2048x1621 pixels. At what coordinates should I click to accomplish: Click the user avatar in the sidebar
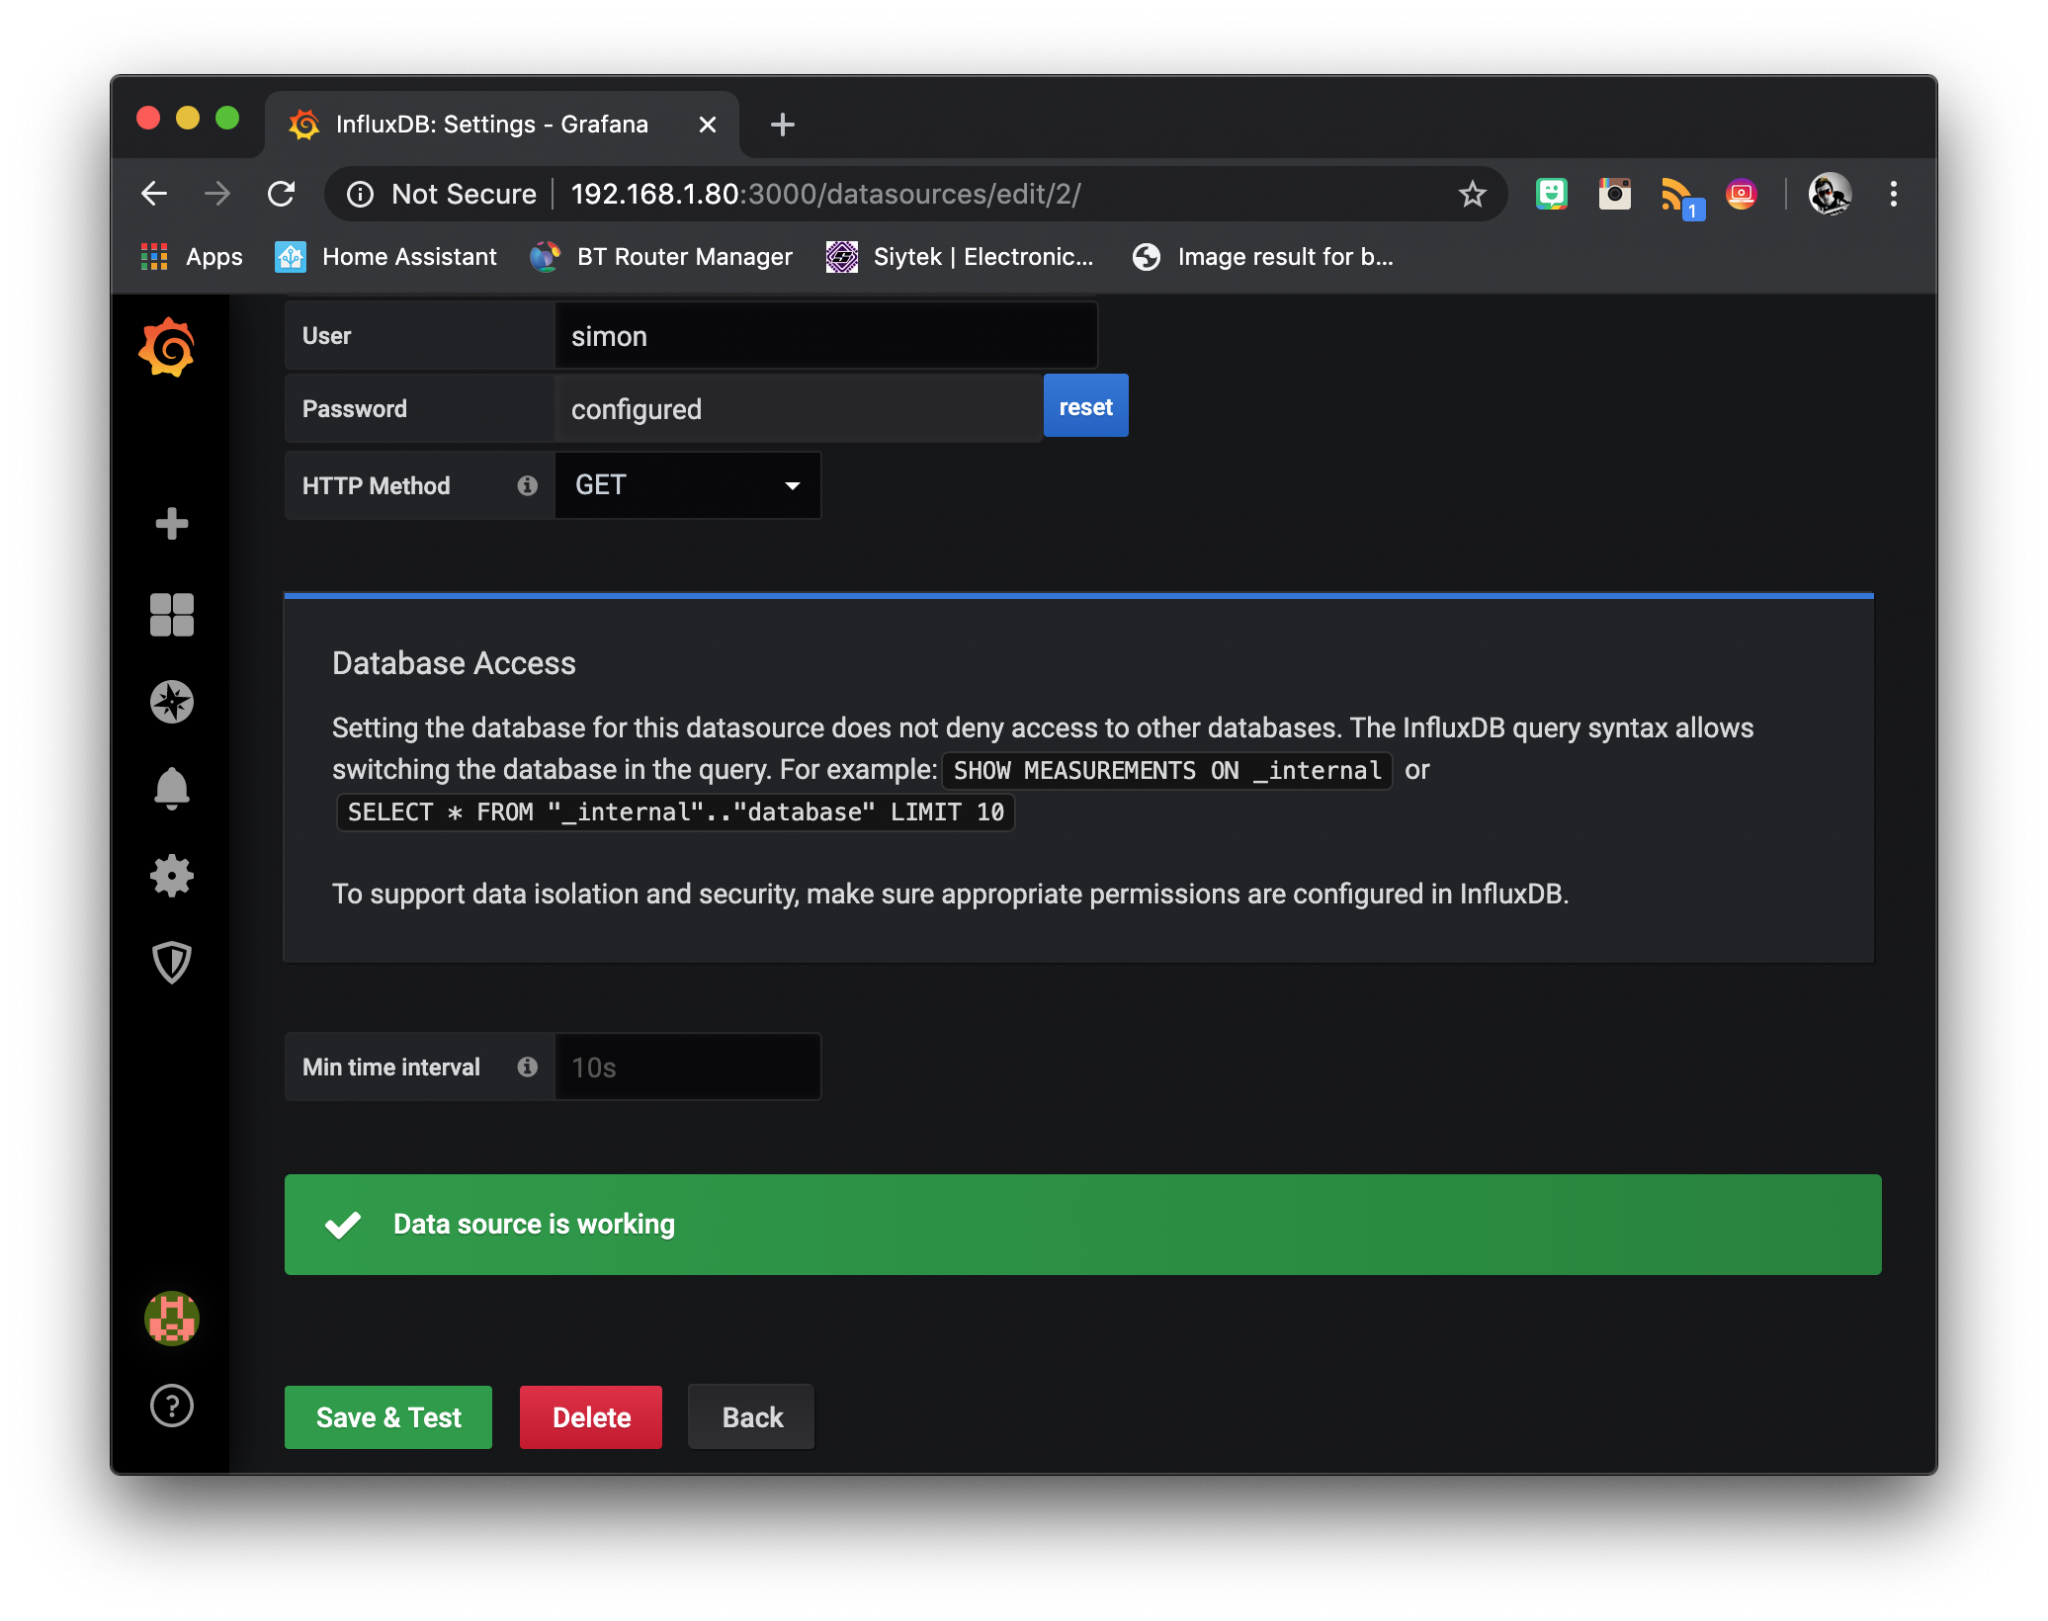point(171,1319)
